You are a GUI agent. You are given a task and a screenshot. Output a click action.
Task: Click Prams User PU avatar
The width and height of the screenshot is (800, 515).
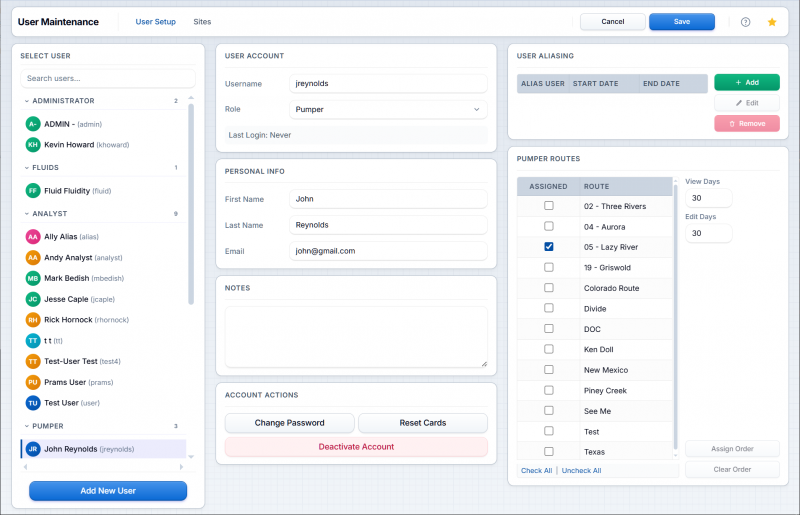33,382
